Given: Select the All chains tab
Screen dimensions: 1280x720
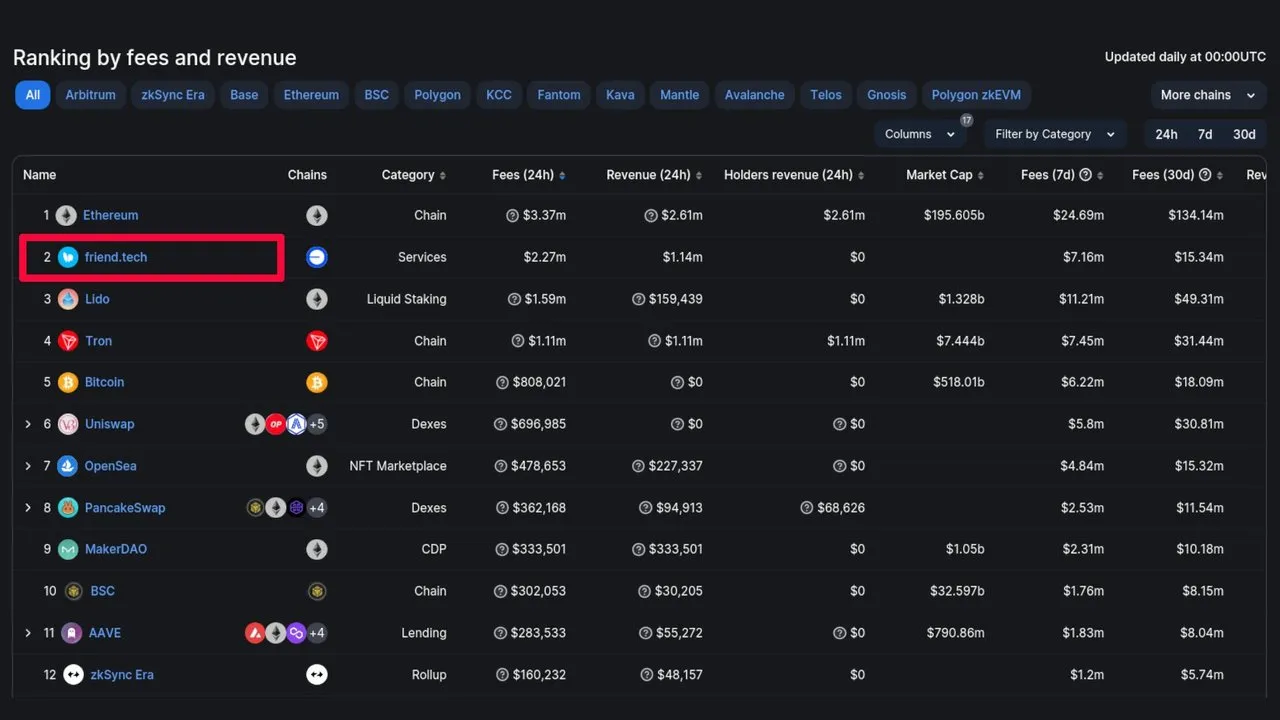Looking at the screenshot, I should point(33,95).
